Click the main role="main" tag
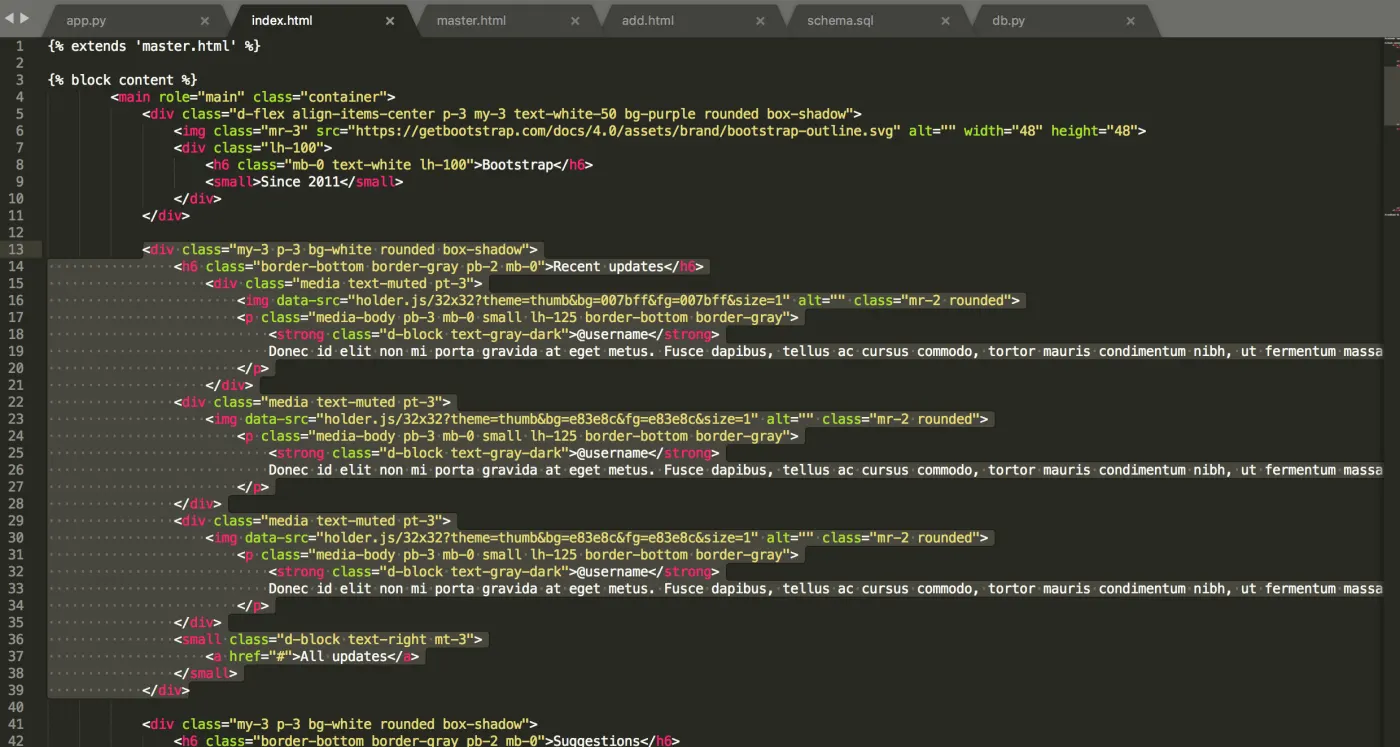 coord(253,97)
